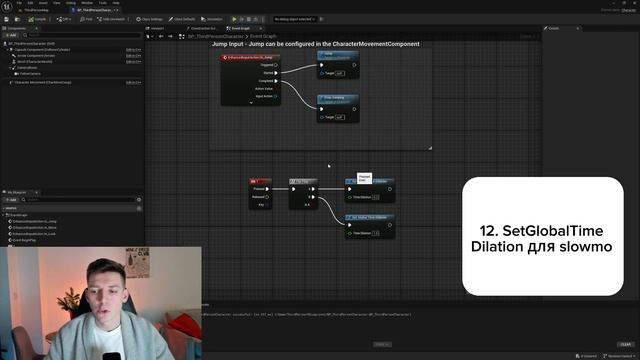This screenshot has height=360, width=640.
Task: Open the Tools menu
Action: pos(102,3)
